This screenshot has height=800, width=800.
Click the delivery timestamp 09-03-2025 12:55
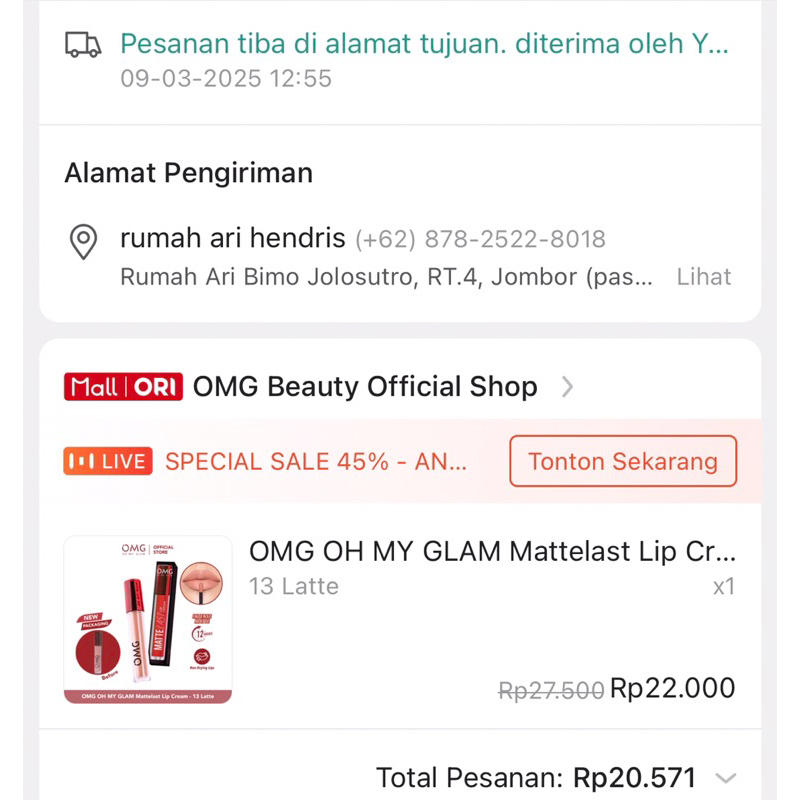point(226,78)
